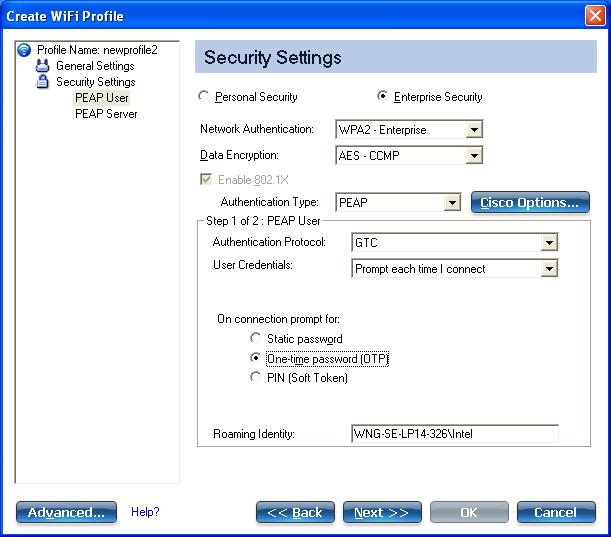Select the Personal Security radio button
Viewport: 611px width, 537px height.
(x=203, y=96)
